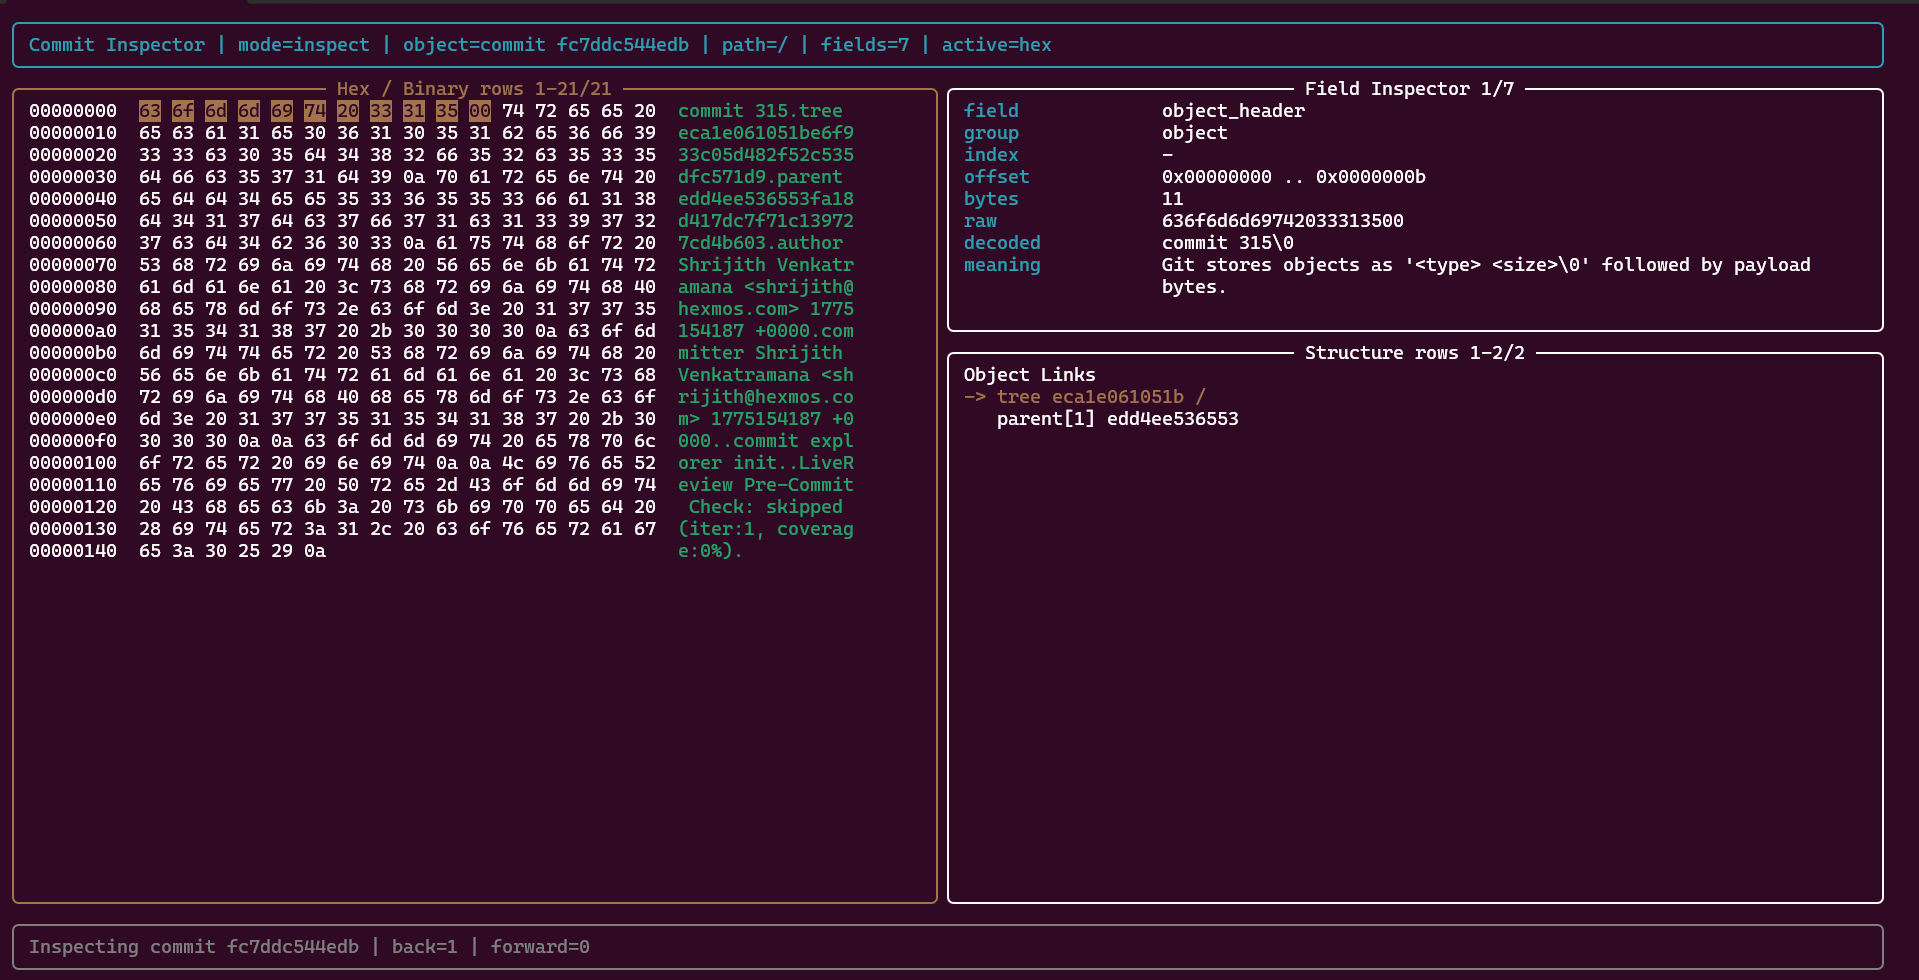Click the ASCII text '(iter:1, coverag'
Image resolution: width=1919 pixels, height=980 pixels.
766,529
